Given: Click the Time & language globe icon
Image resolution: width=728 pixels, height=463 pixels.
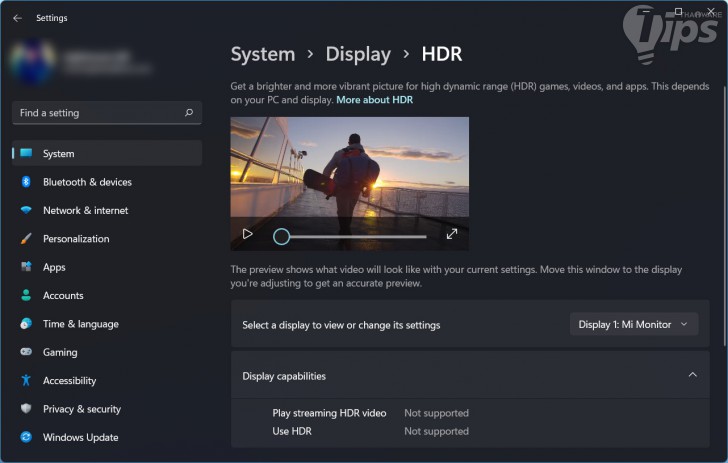Looking at the screenshot, I should tap(26, 323).
